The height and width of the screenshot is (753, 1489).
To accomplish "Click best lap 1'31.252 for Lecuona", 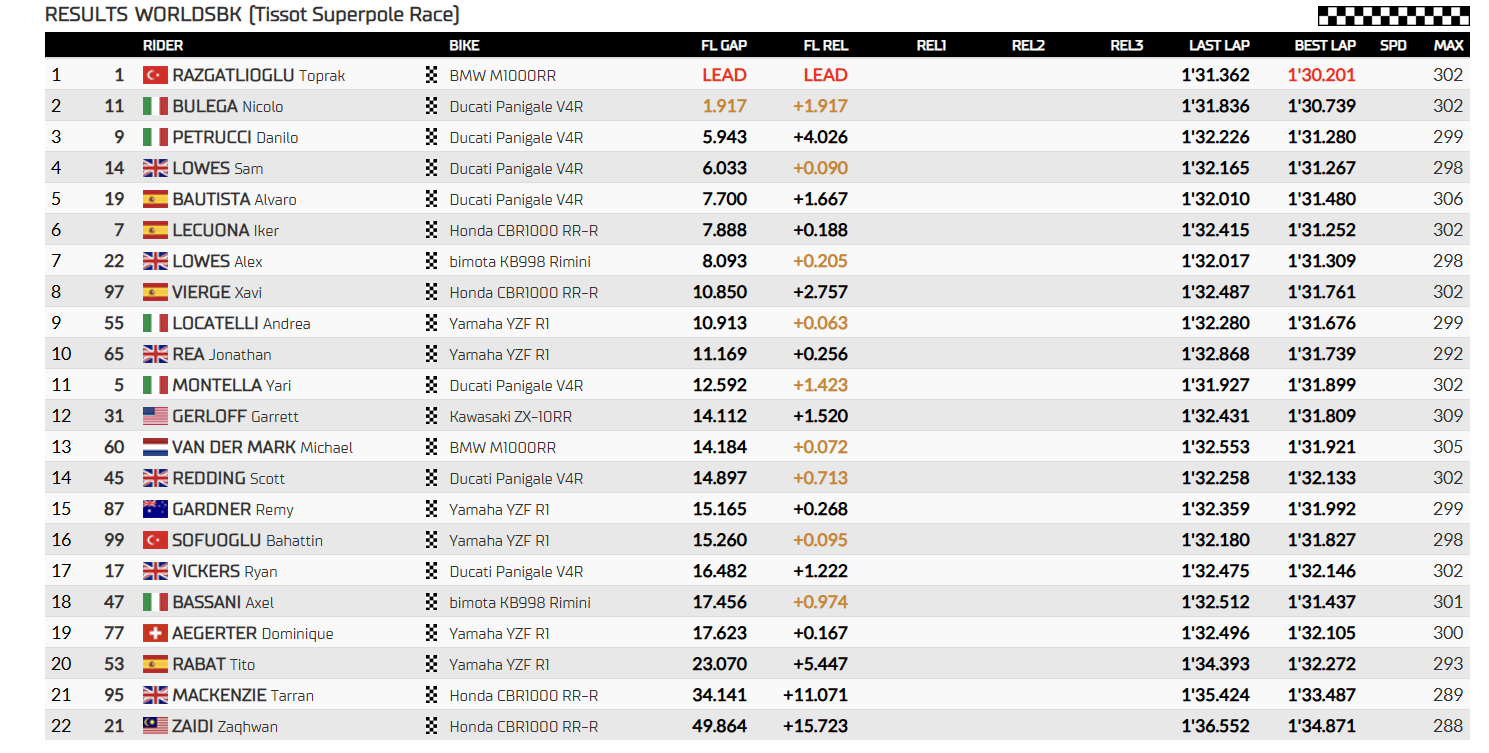I will [1322, 230].
